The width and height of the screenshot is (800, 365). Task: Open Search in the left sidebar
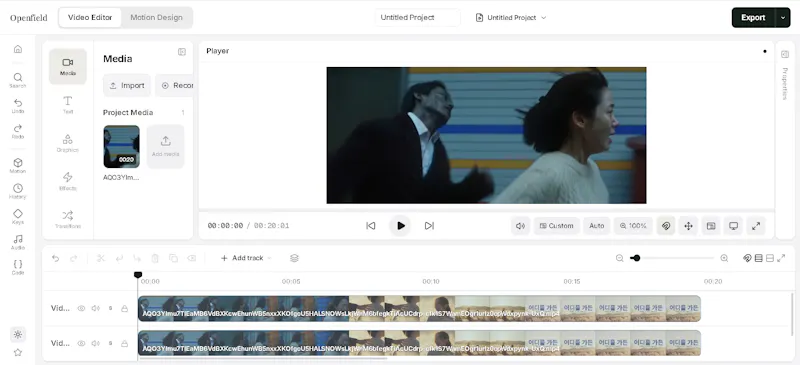point(18,80)
